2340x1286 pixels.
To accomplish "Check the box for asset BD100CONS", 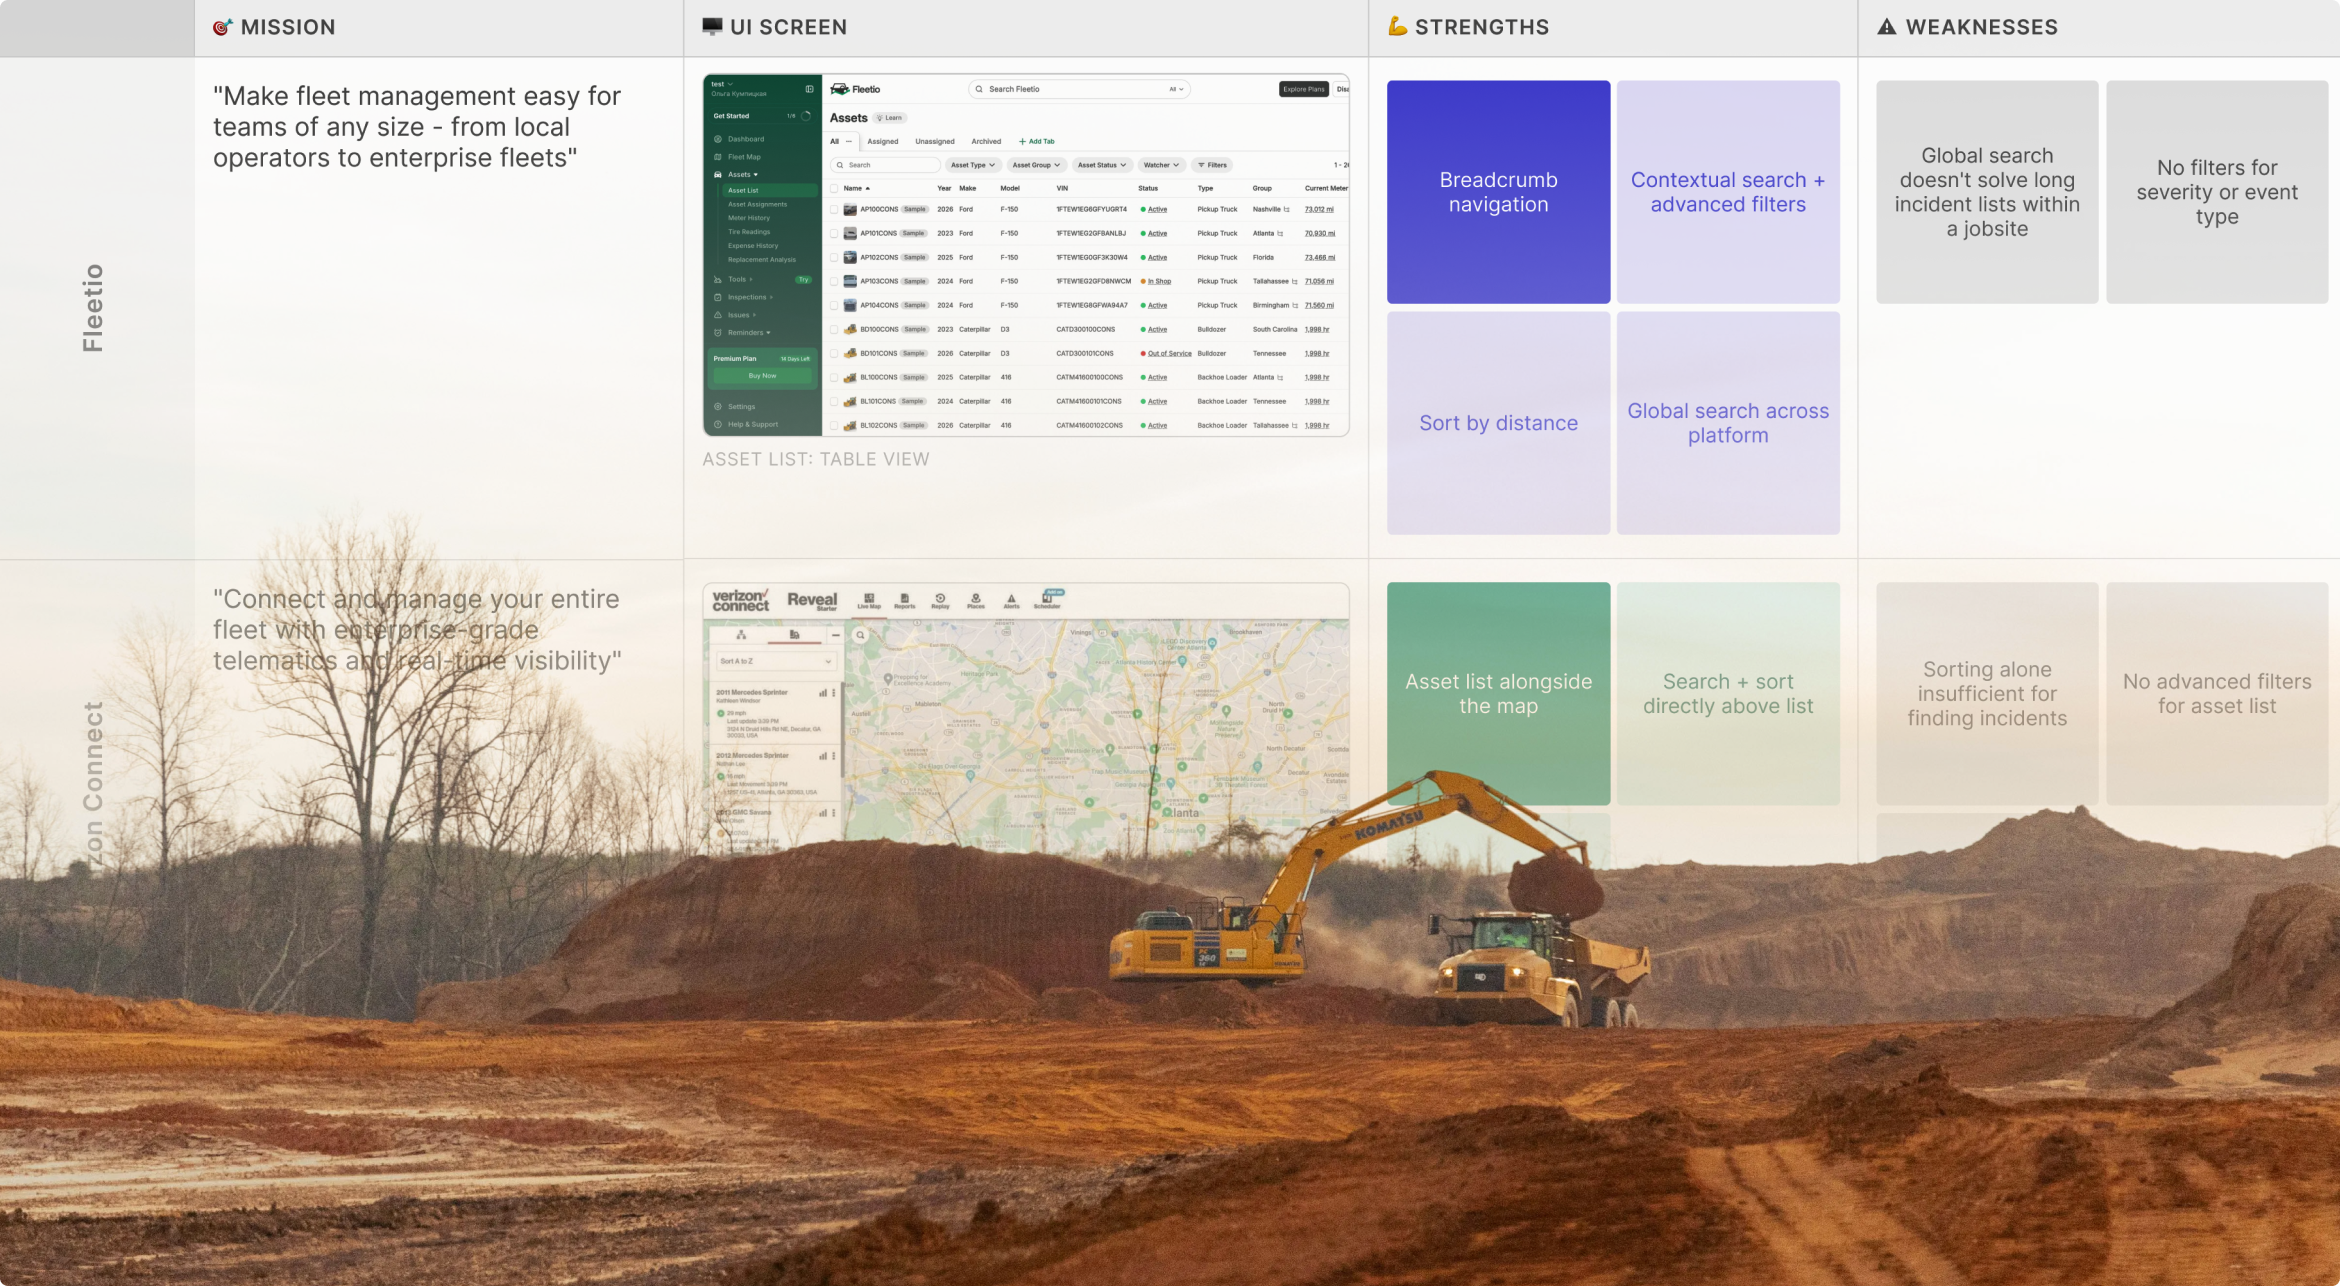I will tap(834, 330).
